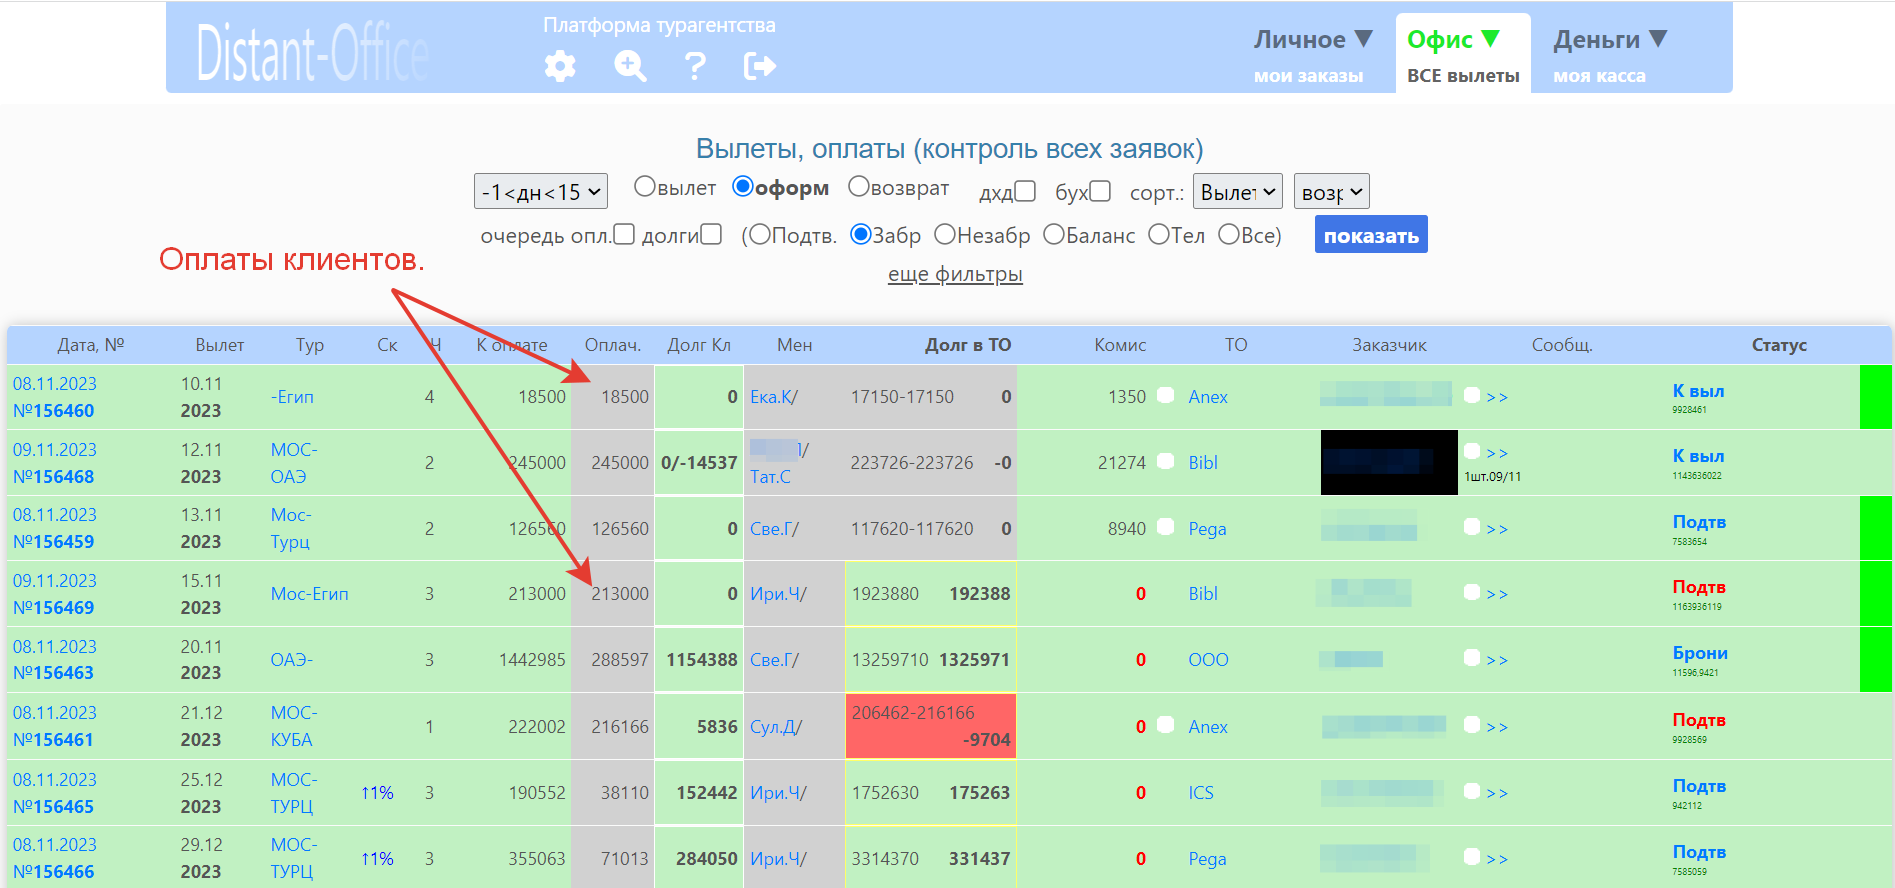Viewport: 1895px width, 888px height.
Task: Open tour operator ICS link
Action: click(1201, 793)
